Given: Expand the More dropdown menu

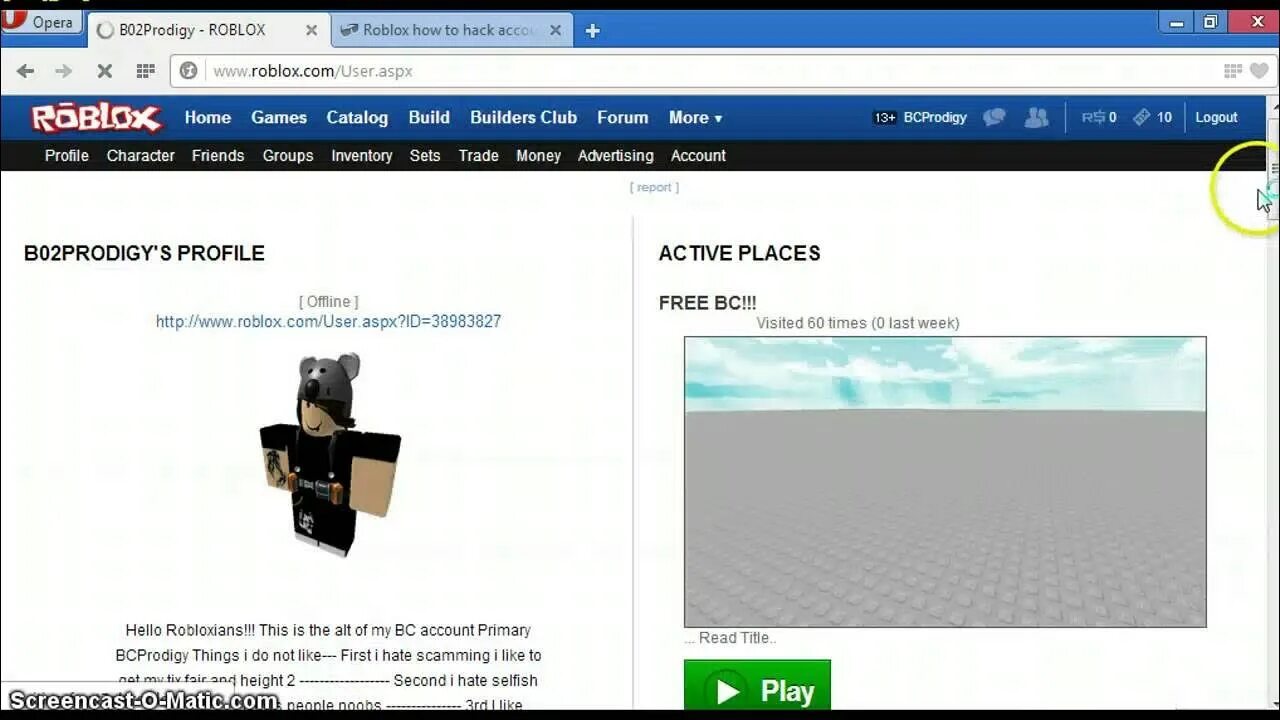Looking at the screenshot, I should (695, 117).
